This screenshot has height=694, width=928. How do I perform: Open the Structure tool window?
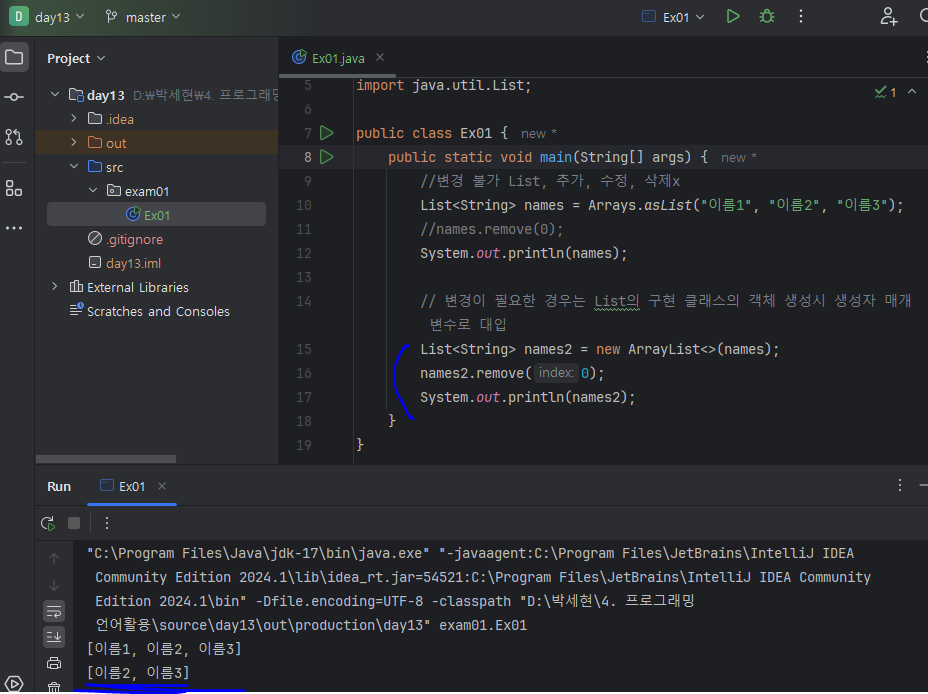click(x=14, y=188)
